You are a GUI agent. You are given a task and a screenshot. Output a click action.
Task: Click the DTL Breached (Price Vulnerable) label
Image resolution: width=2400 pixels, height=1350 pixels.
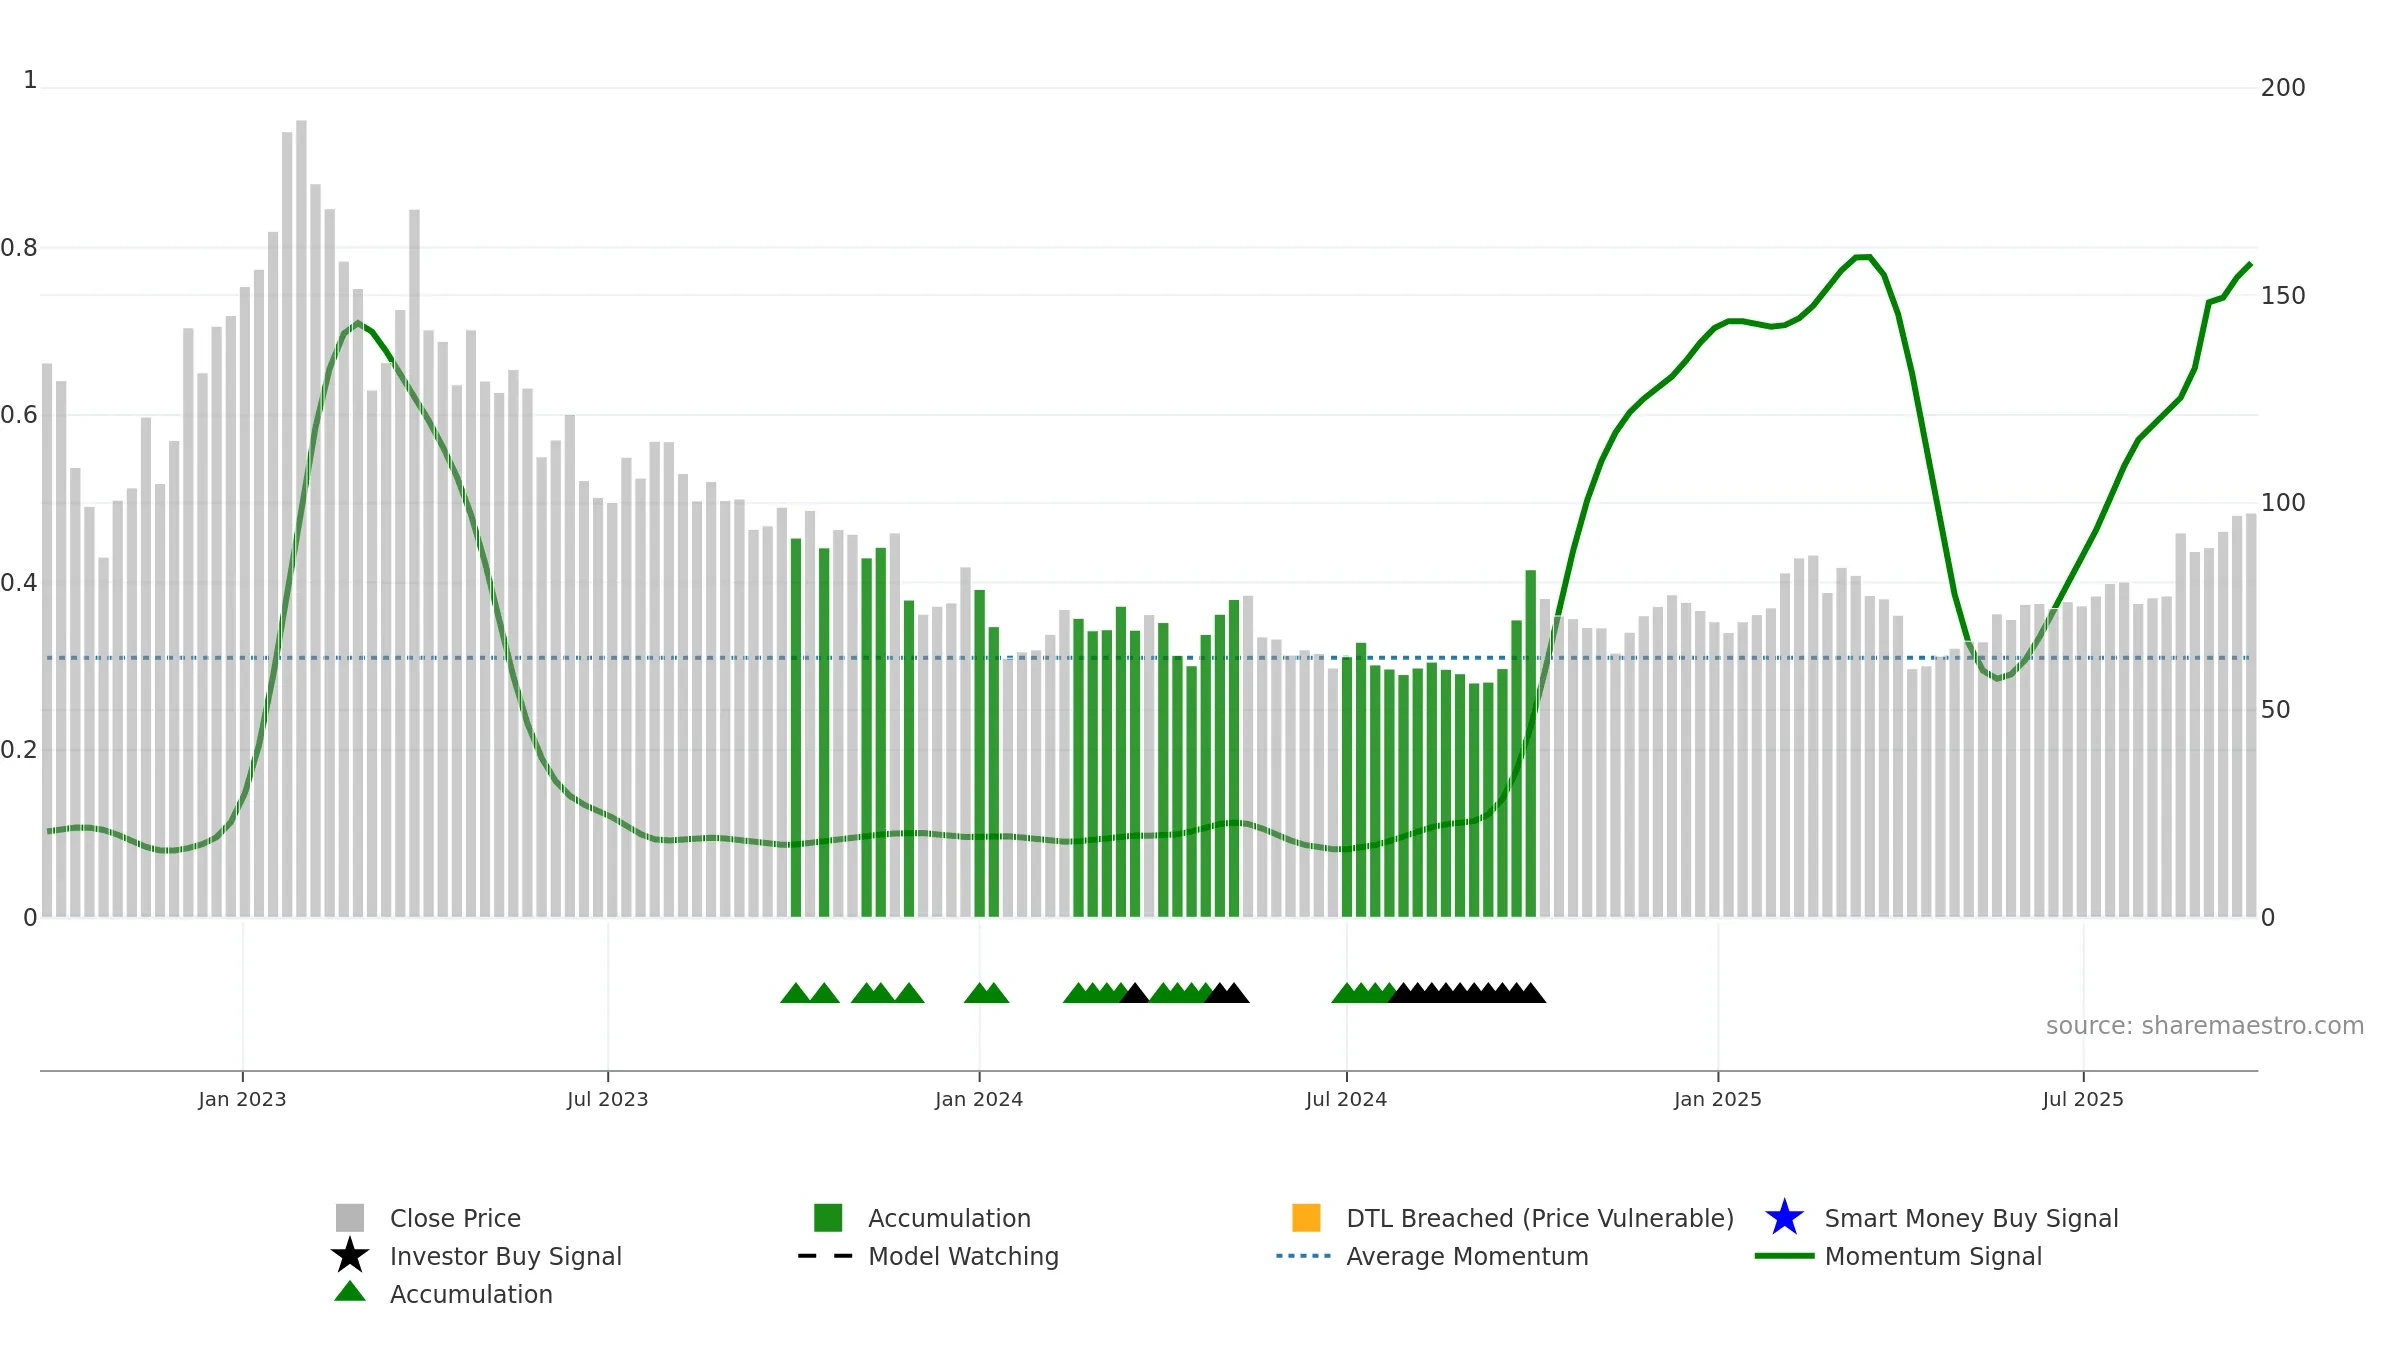[1540, 1218]
